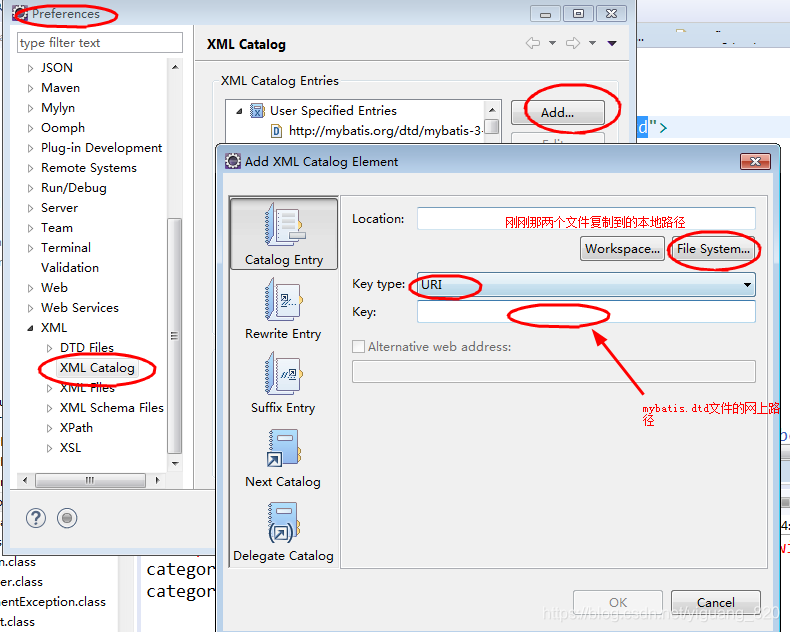Image resolution: width=790 pixels, height=632 pixels.
Task: Expand the Maven tree node
Action: point(30,88)
